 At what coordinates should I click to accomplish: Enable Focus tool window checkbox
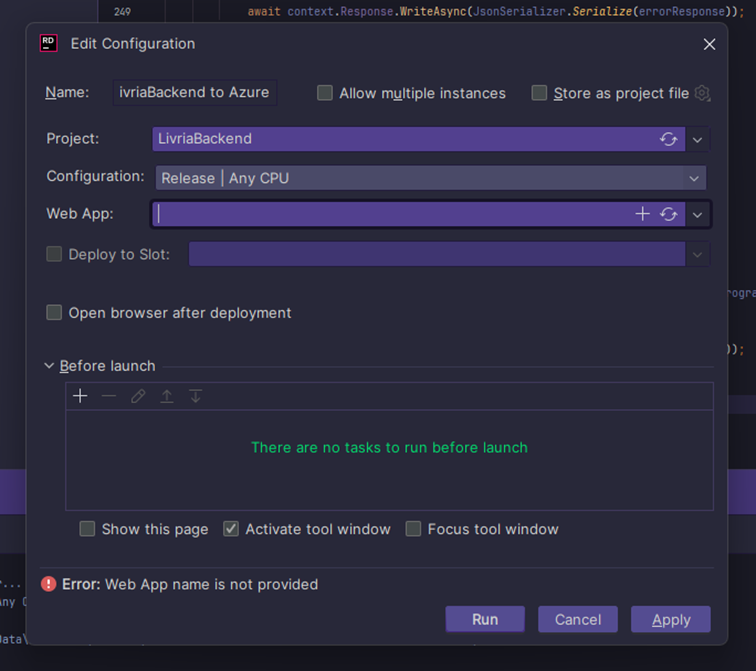[413, 529]
